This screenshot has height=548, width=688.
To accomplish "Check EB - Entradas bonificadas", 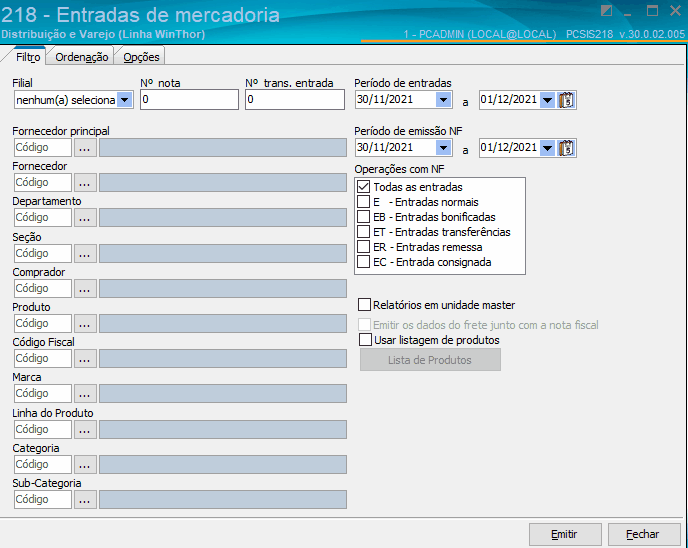I will pos(363,217).
